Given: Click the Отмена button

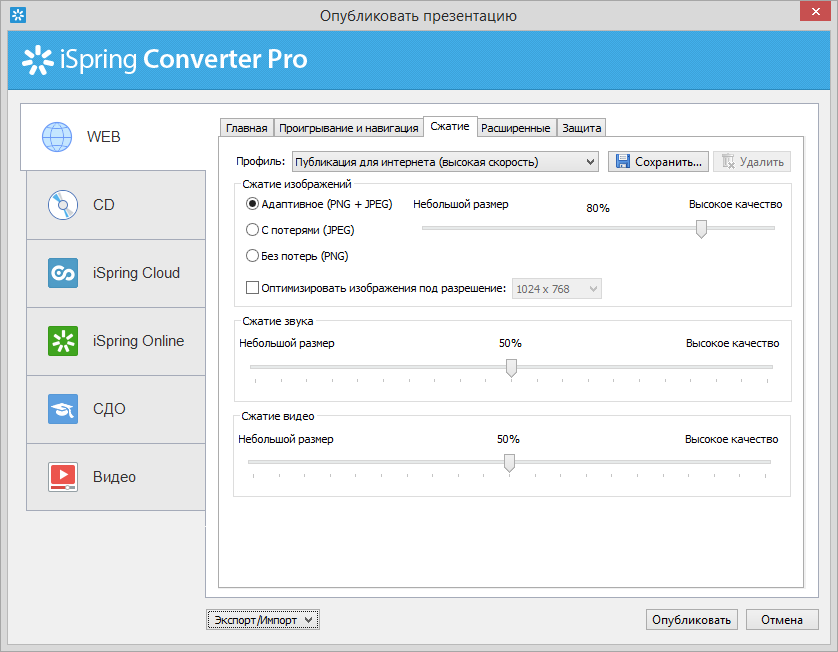Looking at the screenshot, I should [x=782, y=620].
